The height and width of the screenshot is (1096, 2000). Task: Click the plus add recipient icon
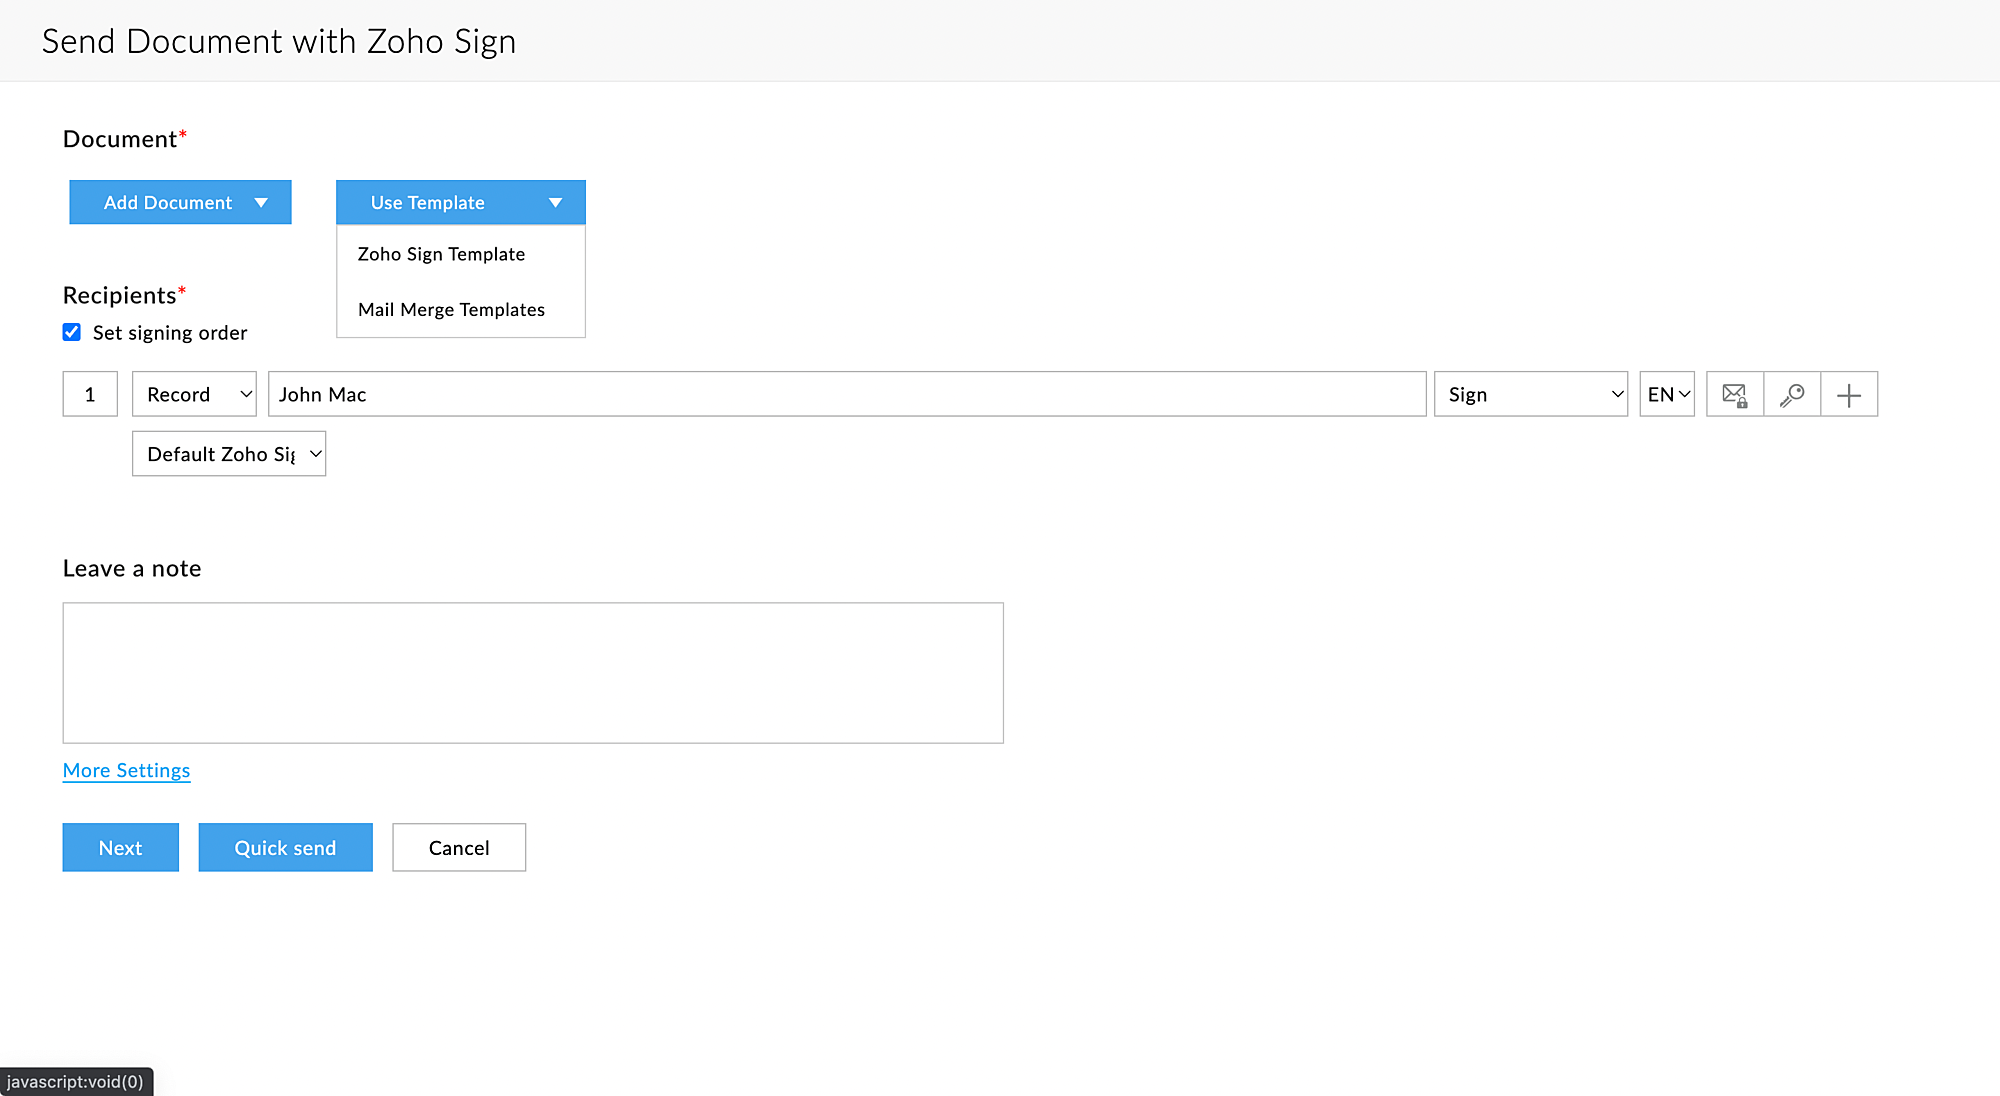(x=1849, y=395)
